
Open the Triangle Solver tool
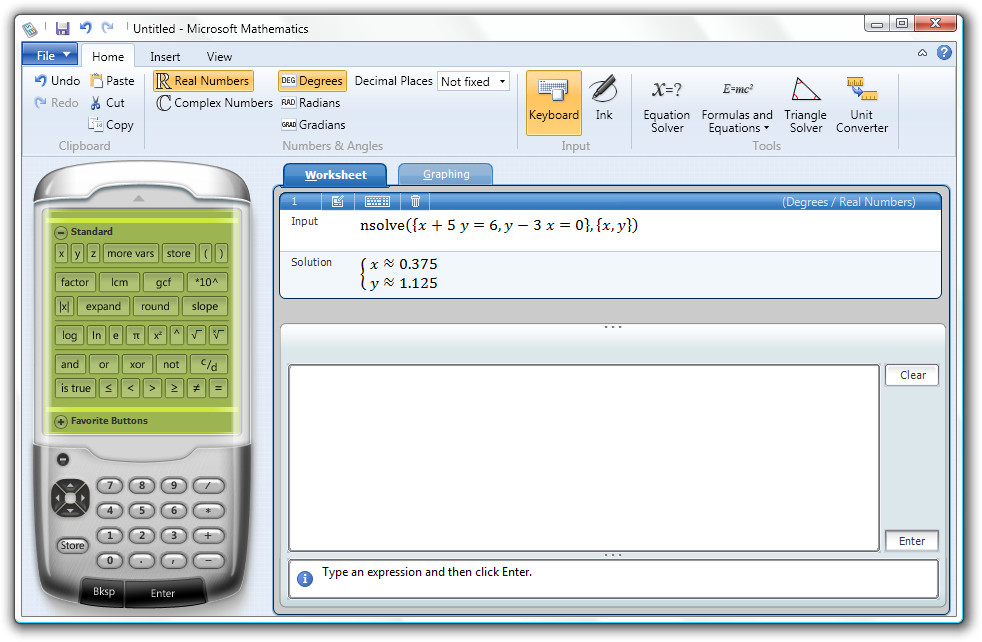[805, 105]
